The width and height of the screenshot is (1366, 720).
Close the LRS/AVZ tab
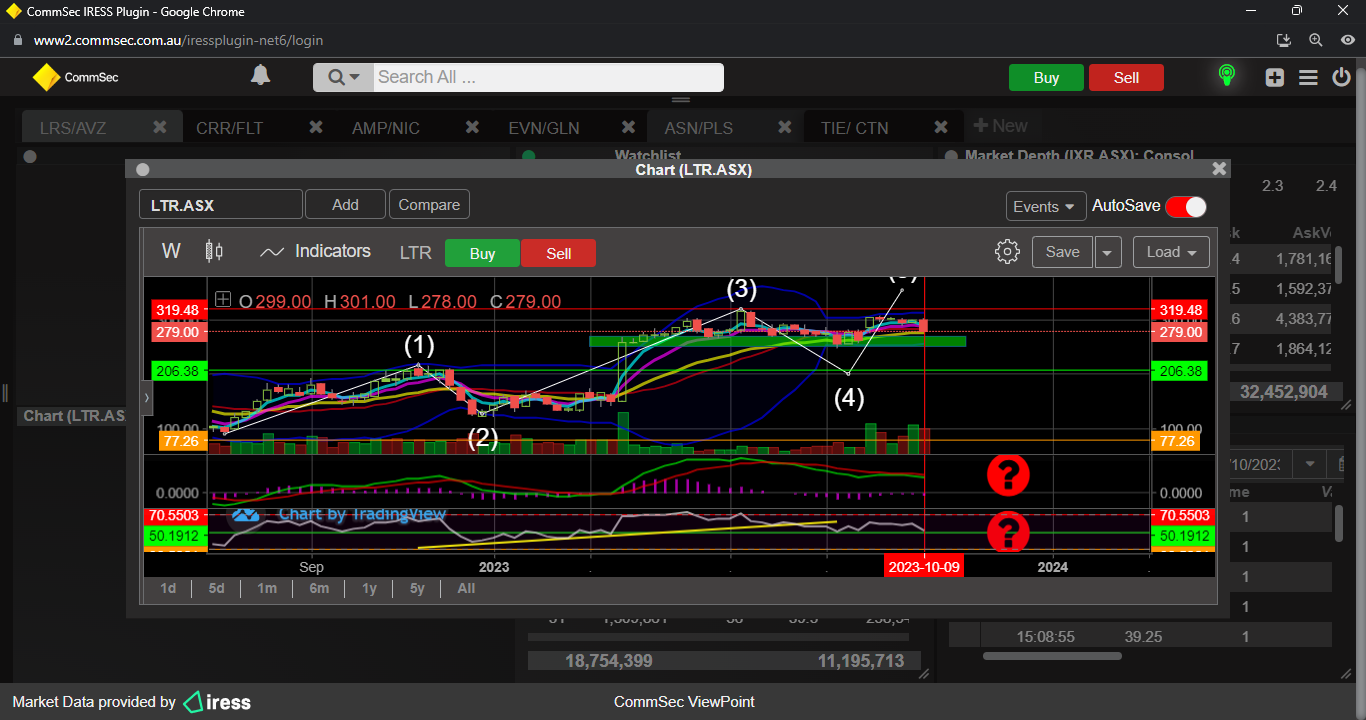click(x=159, y=127)
